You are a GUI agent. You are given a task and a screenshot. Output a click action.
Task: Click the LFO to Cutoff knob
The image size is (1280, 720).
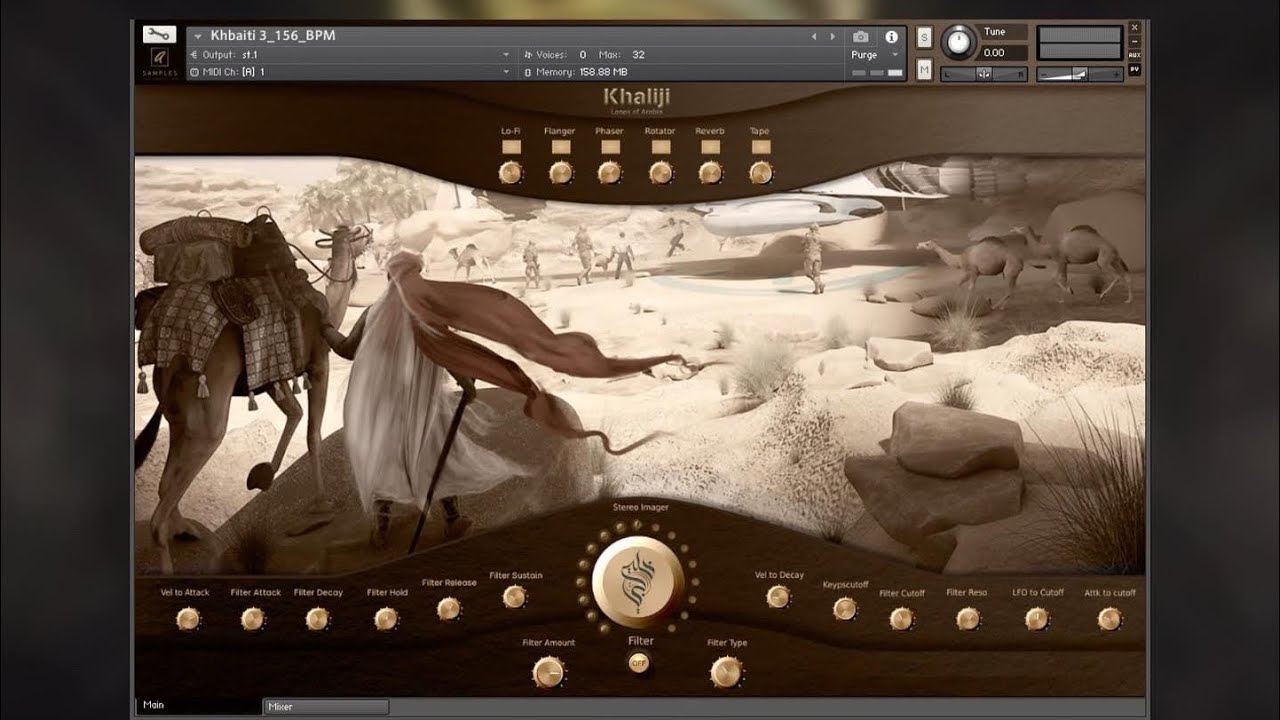coord(1037,619)
